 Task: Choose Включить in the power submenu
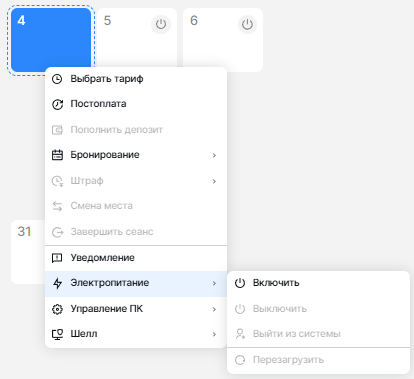click(318, 283)
